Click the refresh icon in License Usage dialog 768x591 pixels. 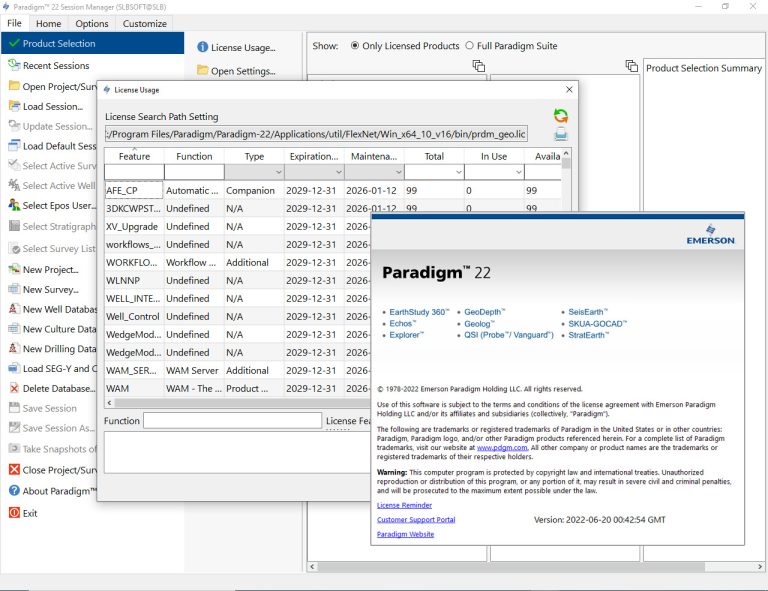(561, 116)
